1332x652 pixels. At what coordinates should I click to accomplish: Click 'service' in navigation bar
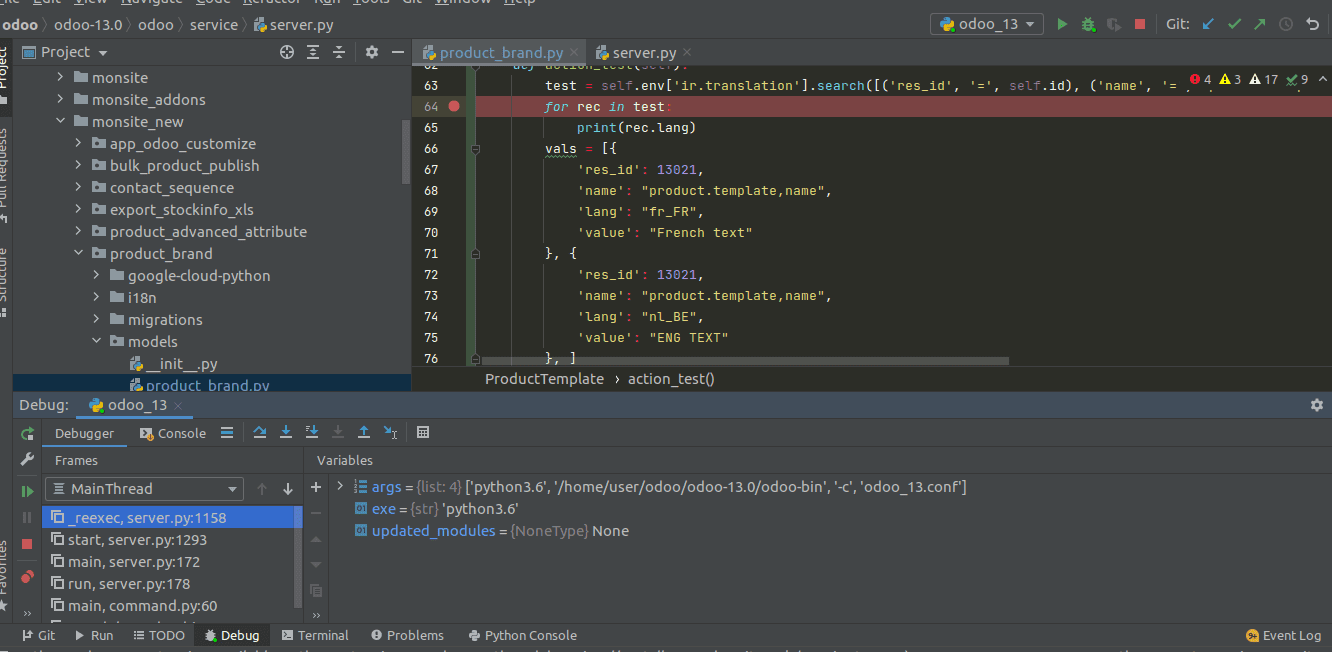tap(214, 24)
